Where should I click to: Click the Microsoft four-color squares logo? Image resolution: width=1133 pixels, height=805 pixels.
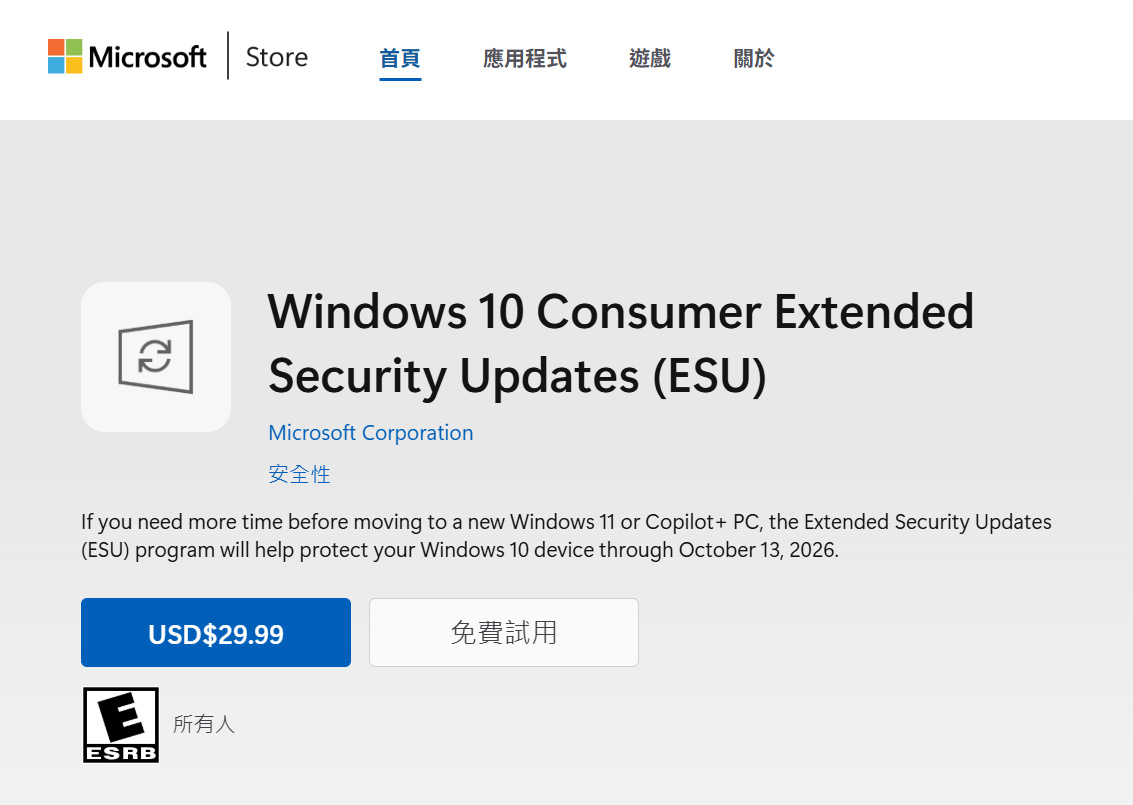[65, 56]
